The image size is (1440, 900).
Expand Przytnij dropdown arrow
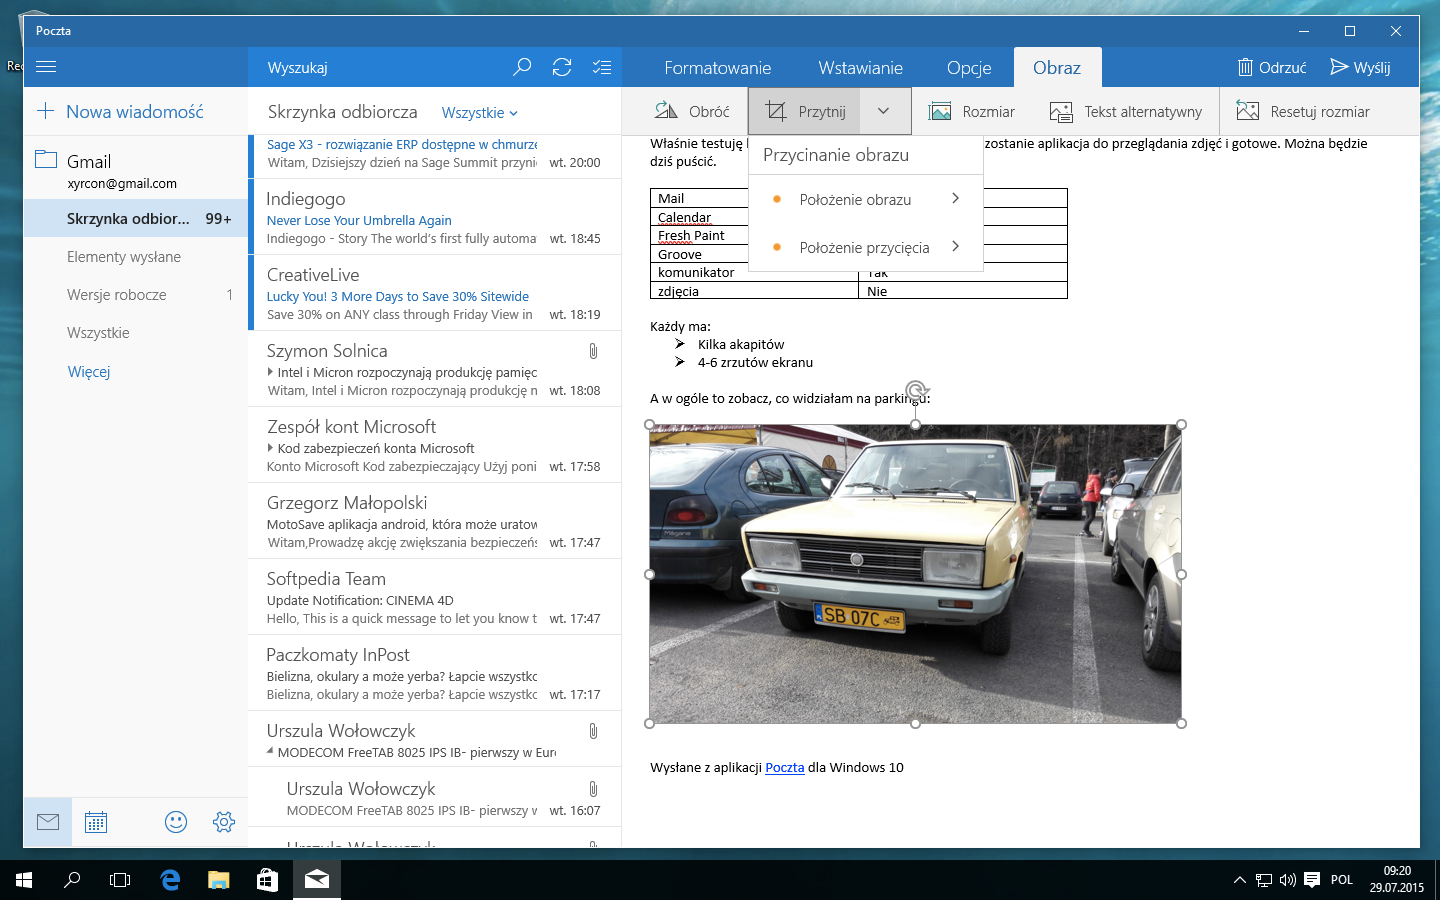[884, 111]
